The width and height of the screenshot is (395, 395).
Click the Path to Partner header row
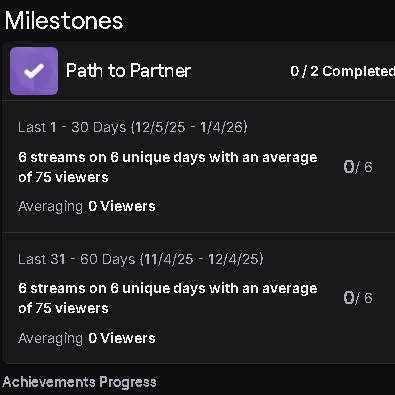199,71
